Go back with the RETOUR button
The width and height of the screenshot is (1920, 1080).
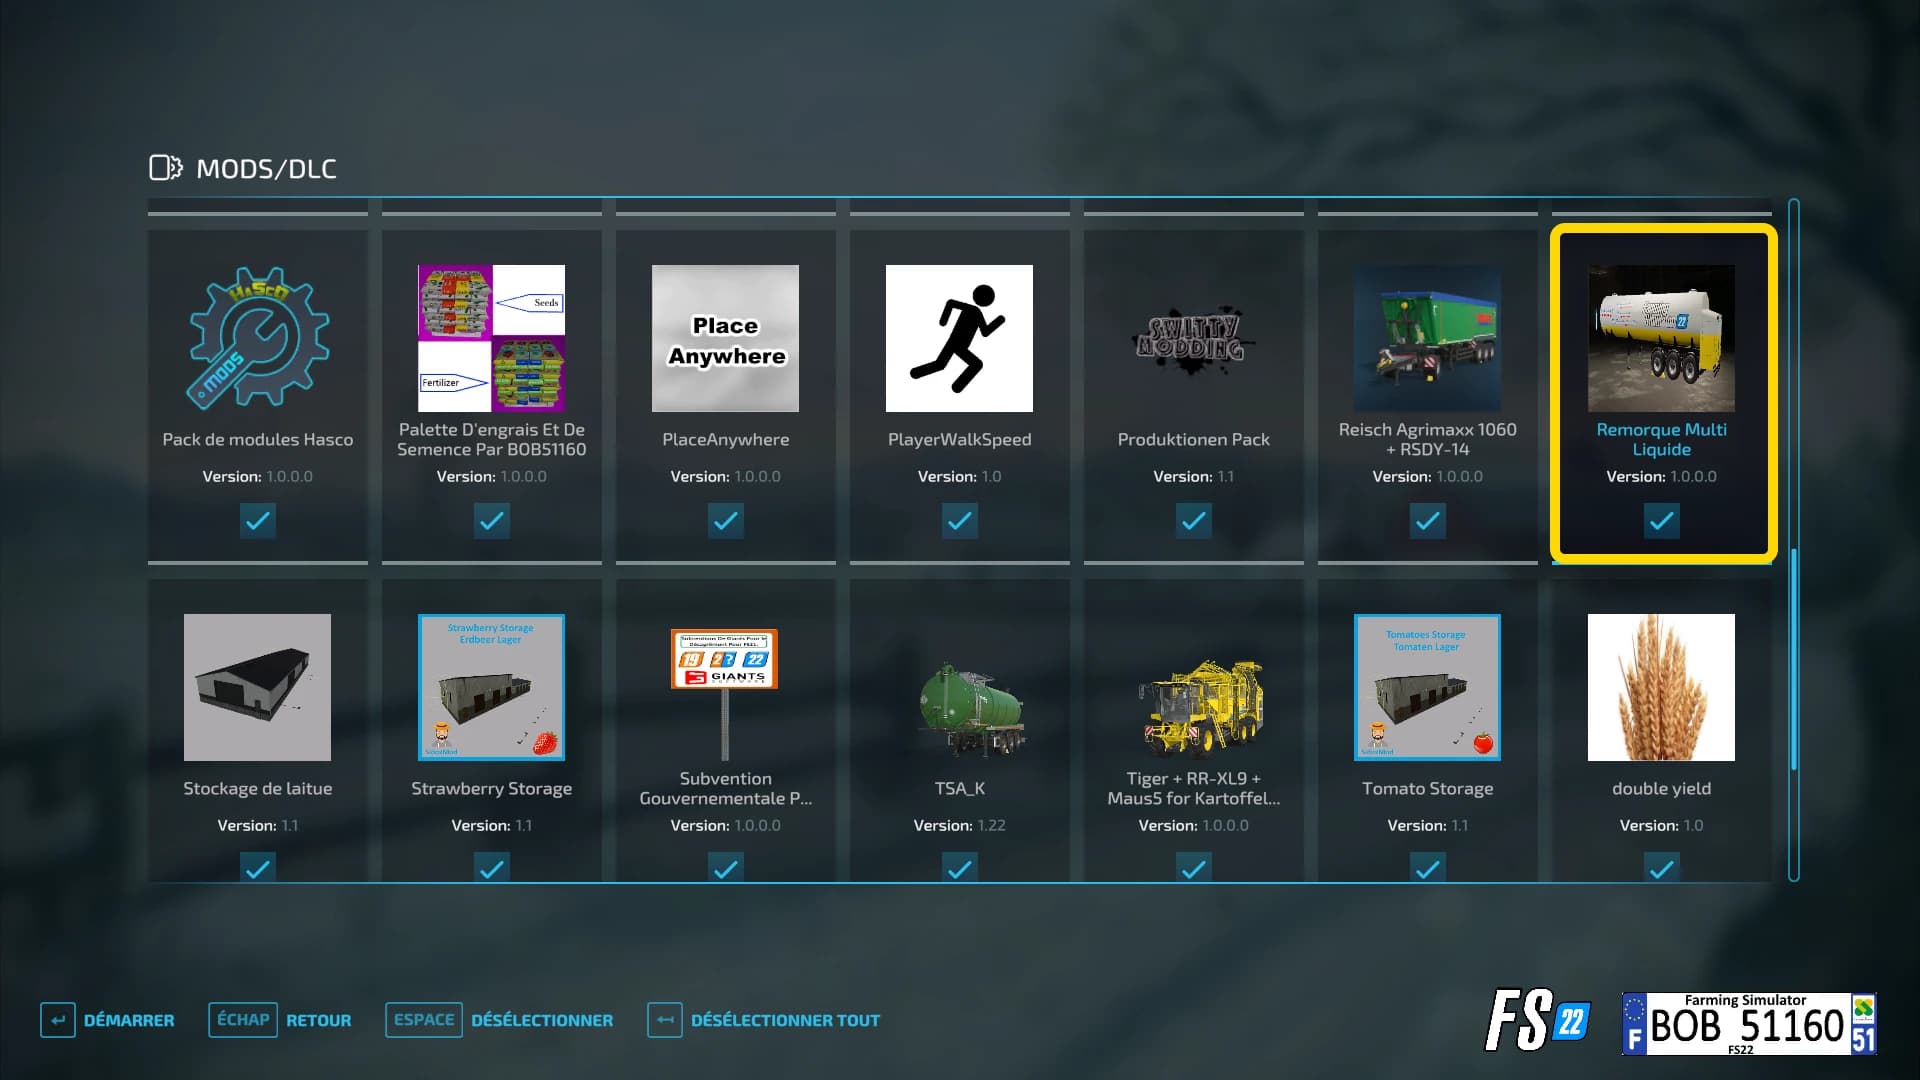click(x=280, y=1020)
